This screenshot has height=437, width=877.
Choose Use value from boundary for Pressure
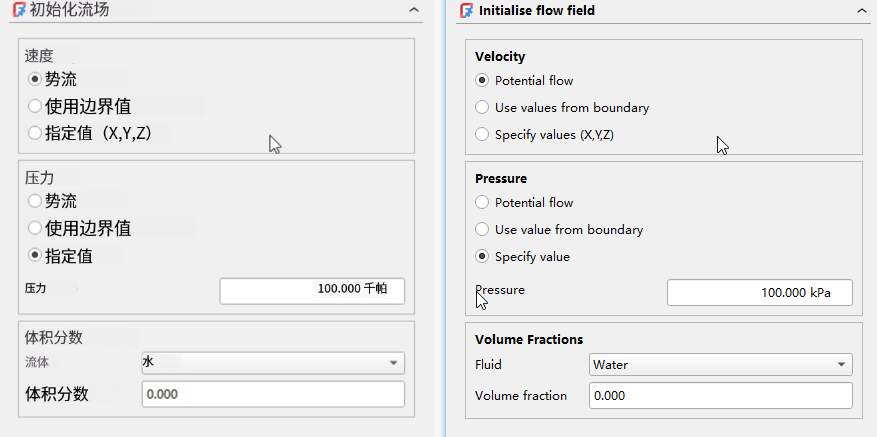click(482, 229)
